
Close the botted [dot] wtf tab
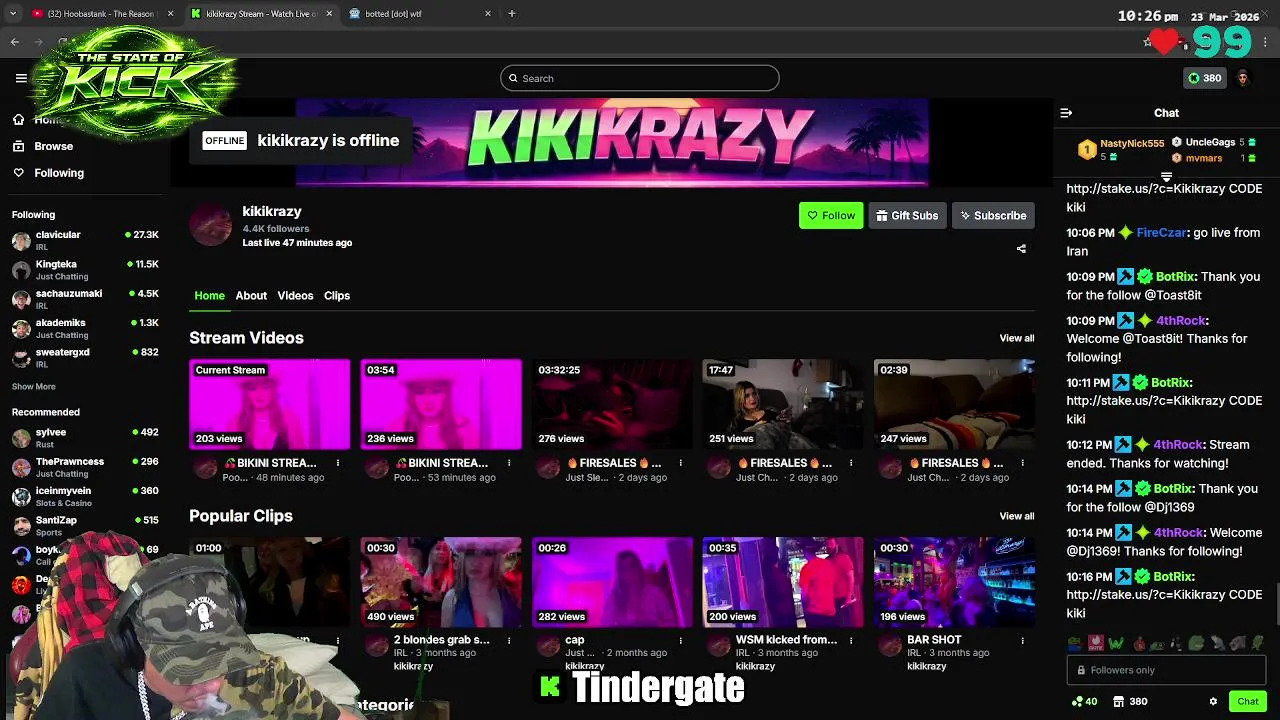tap(488, 14)
